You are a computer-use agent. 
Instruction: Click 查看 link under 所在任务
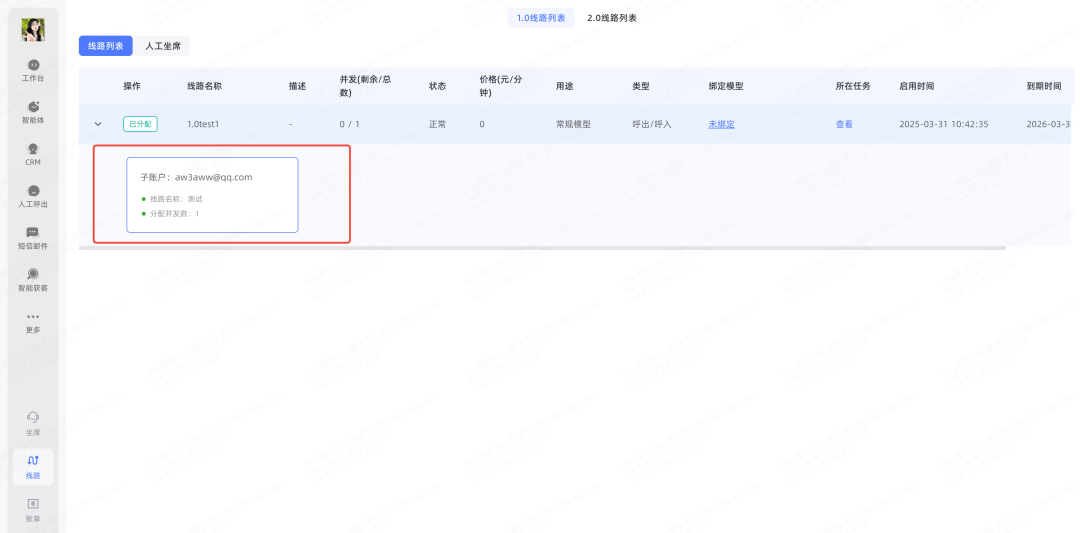coord(844,124)
